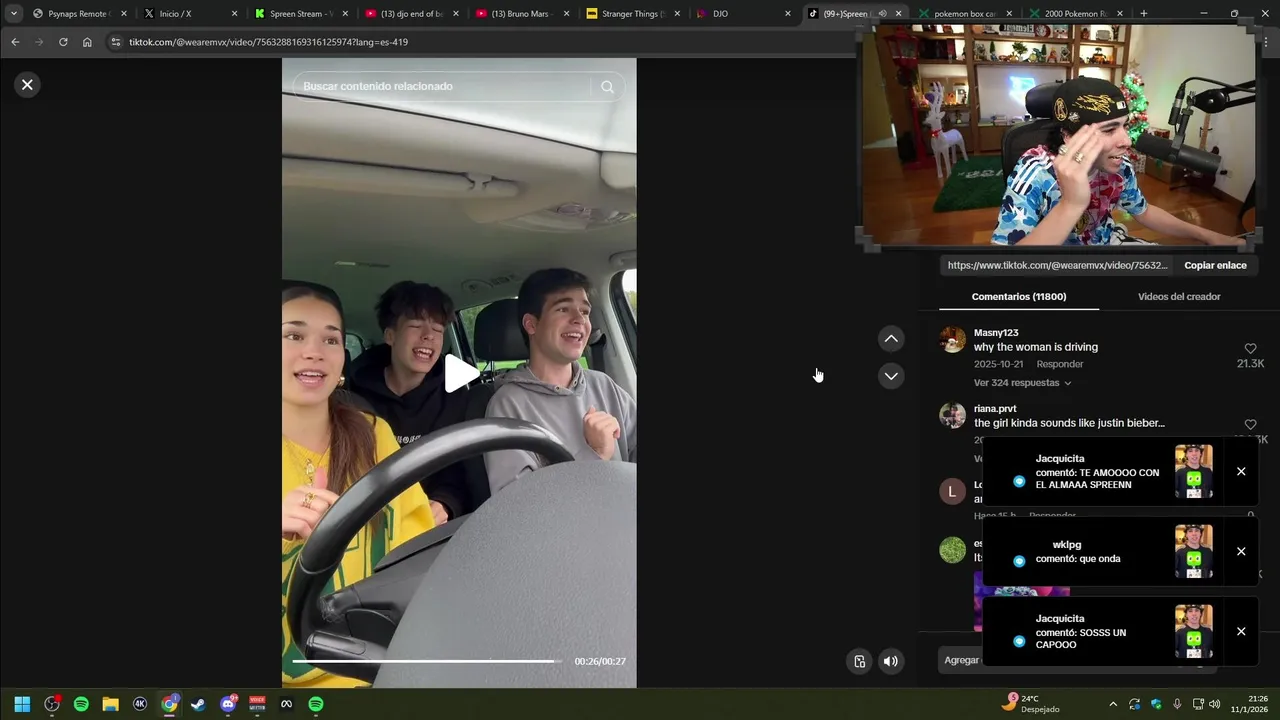Expand Ver 324 respuestas under Masny123's comment
The image size is (1280, 720).
coord(1022,383)
